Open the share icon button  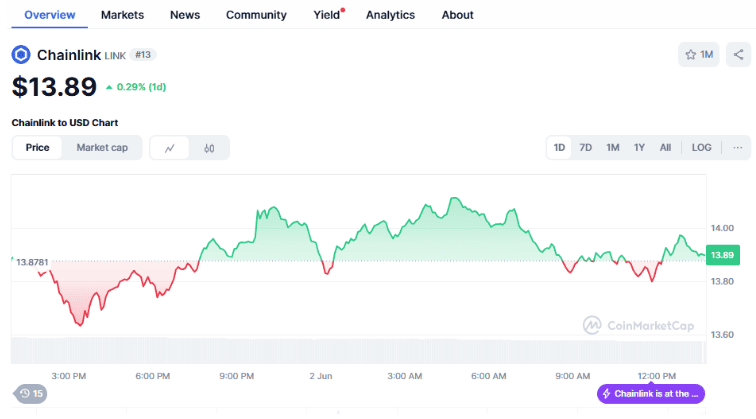[738, 54]
